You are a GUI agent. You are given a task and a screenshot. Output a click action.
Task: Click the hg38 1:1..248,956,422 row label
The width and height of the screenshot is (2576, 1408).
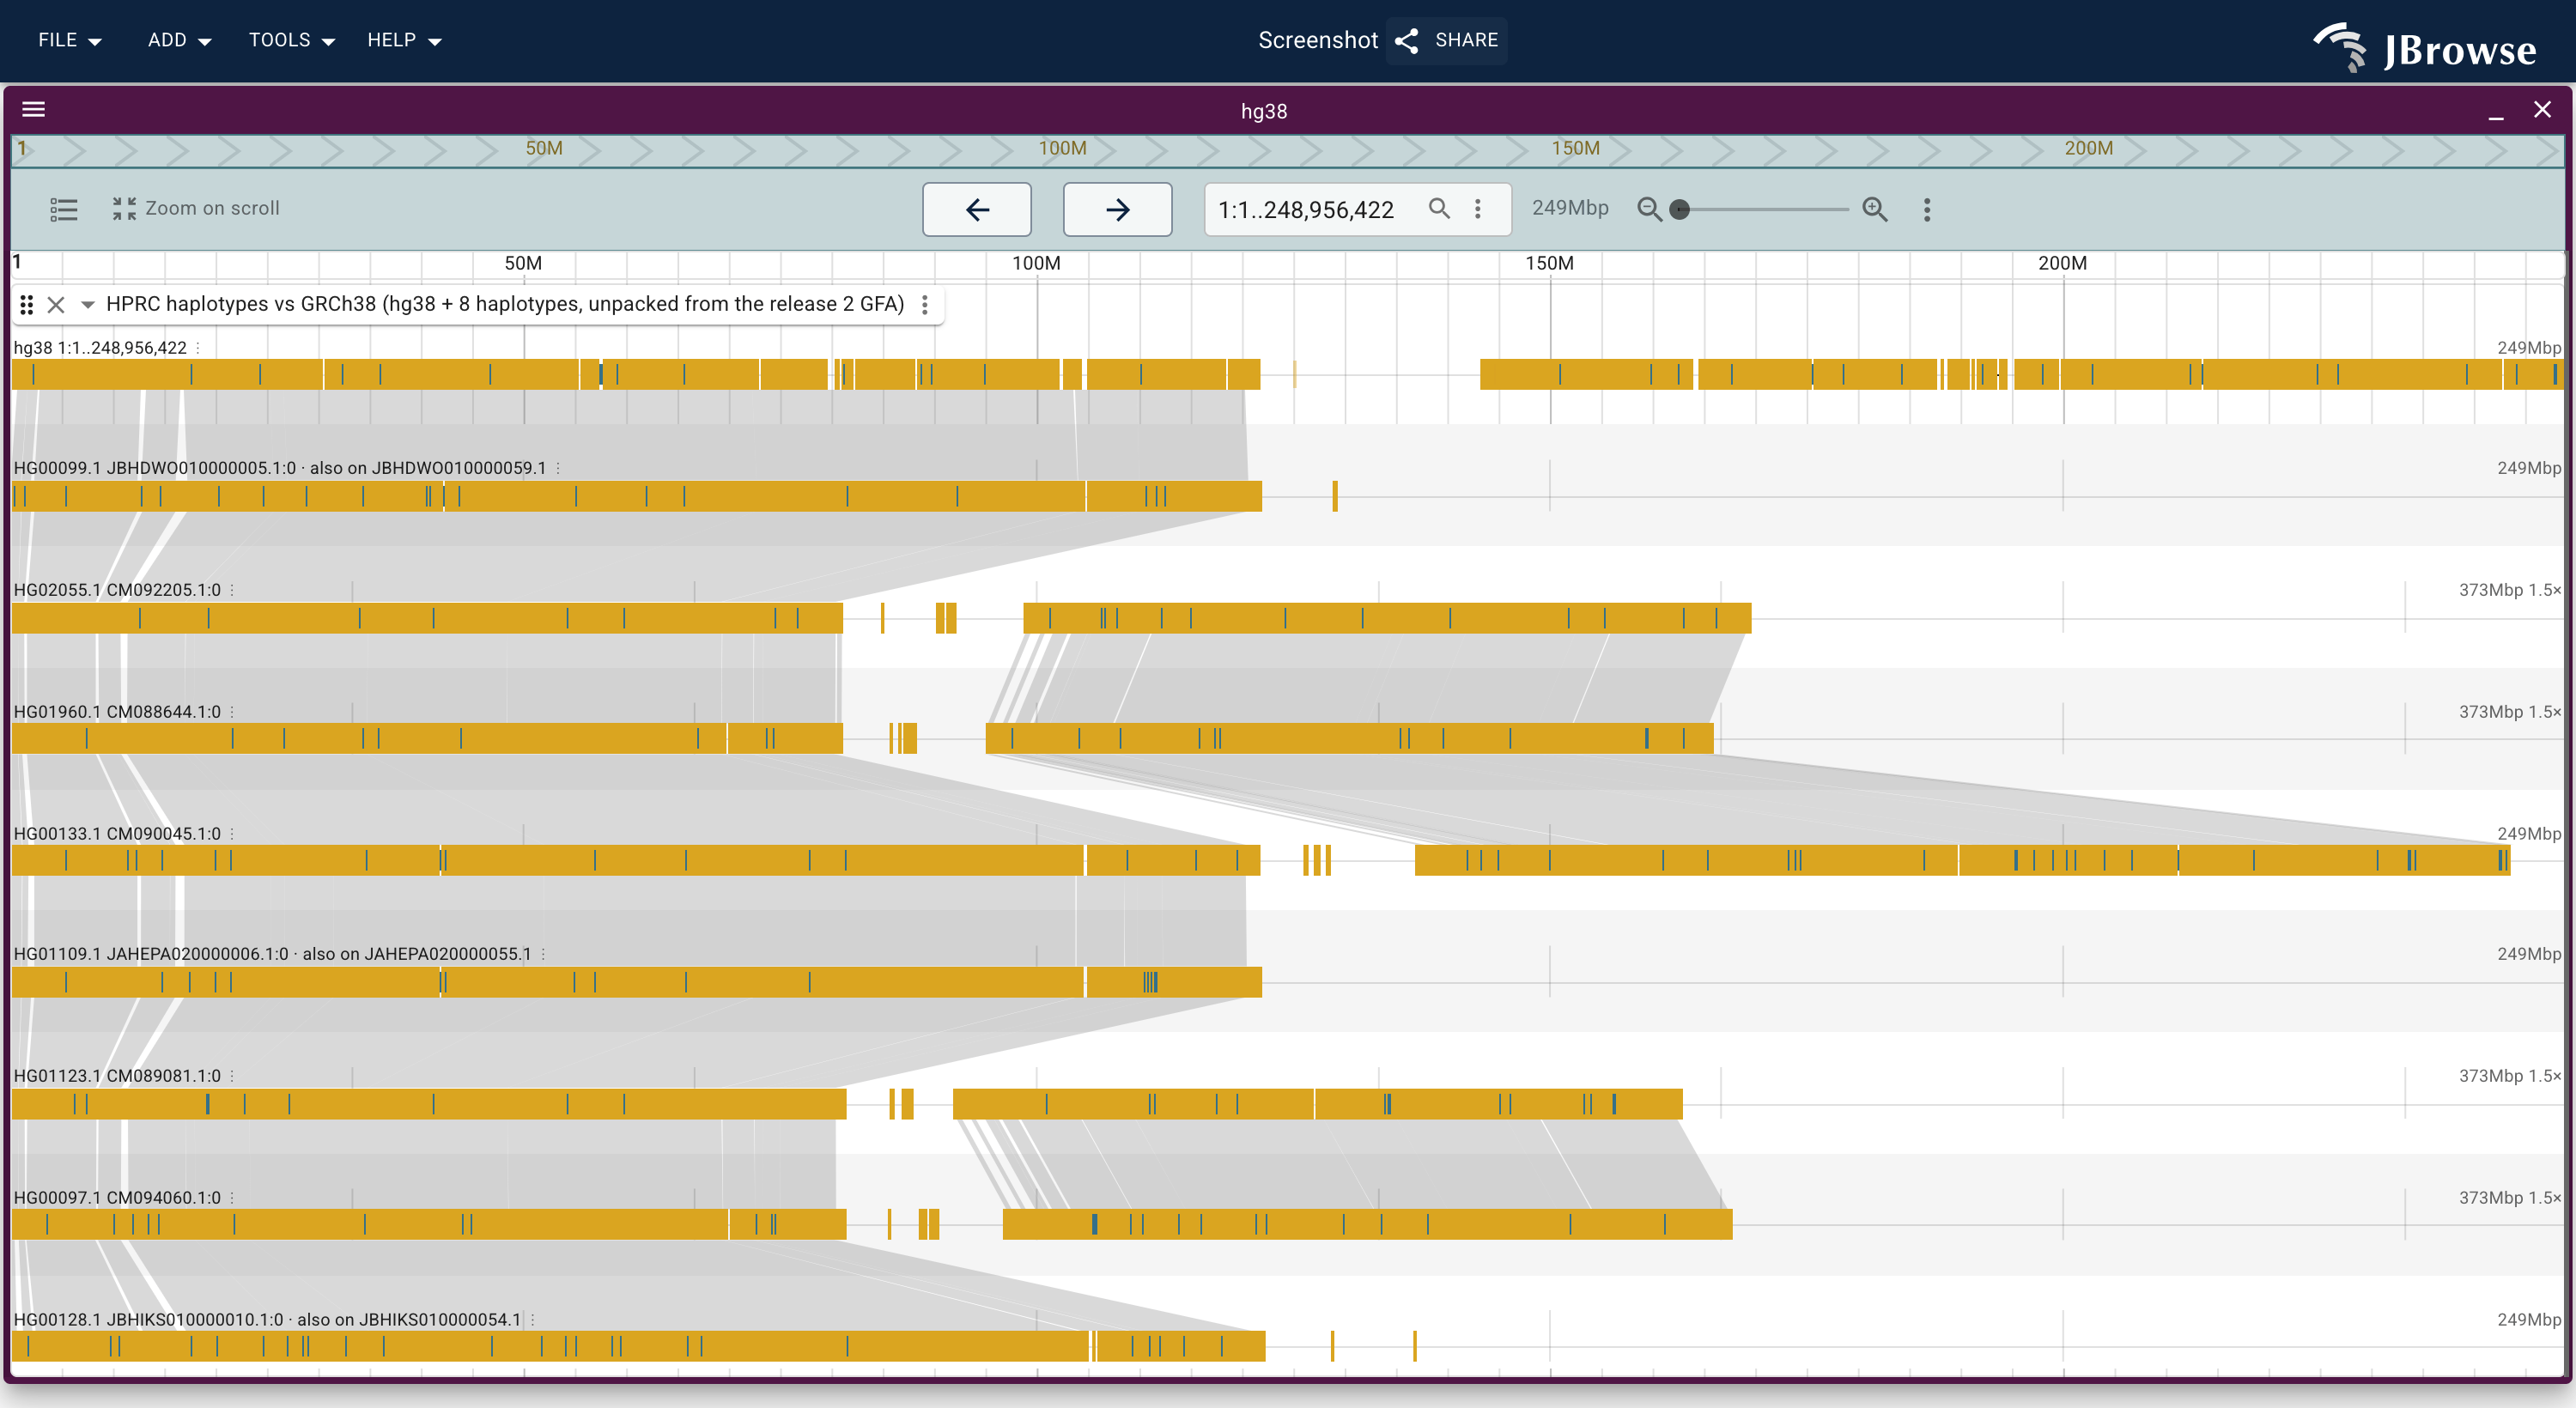point(100,348)
